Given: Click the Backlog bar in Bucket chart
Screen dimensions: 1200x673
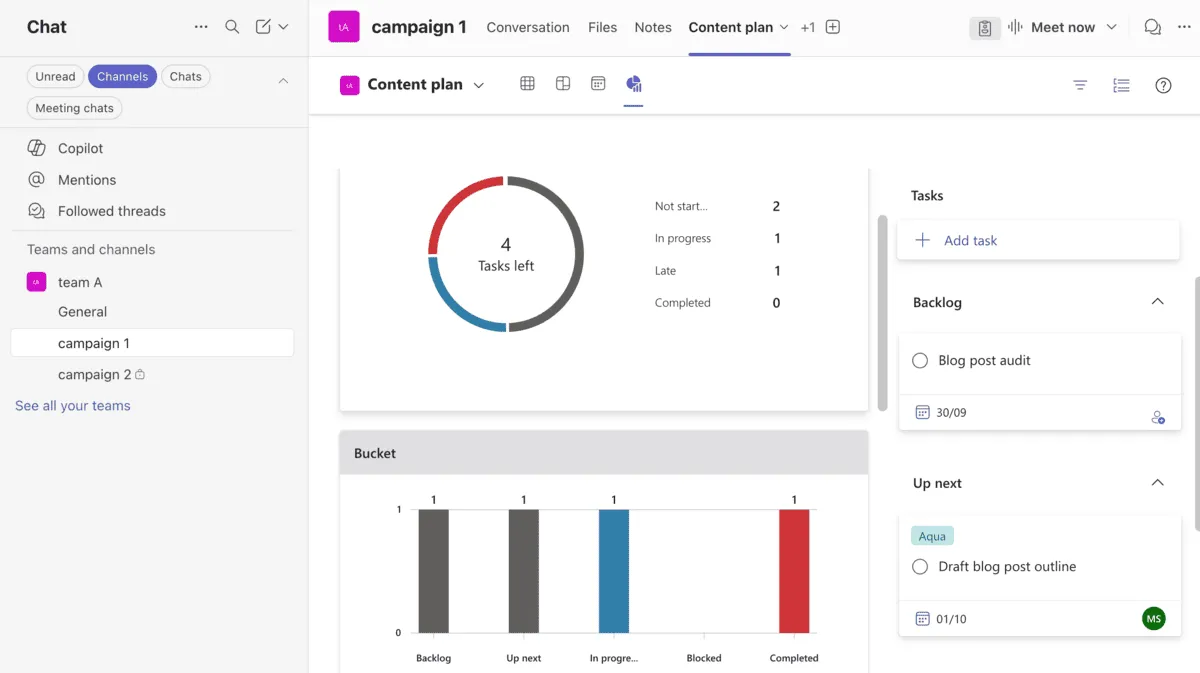Looking at the screenshot, I should [433, 571].
